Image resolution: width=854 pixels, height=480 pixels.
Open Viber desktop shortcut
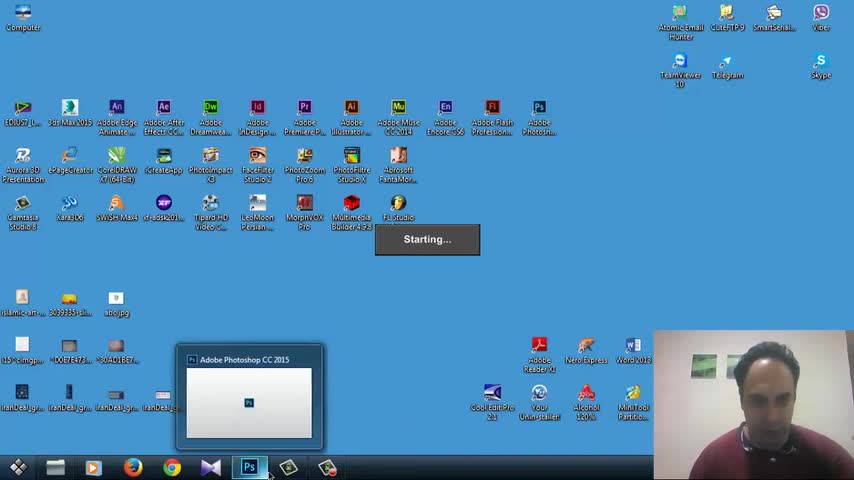click(821, 17)
